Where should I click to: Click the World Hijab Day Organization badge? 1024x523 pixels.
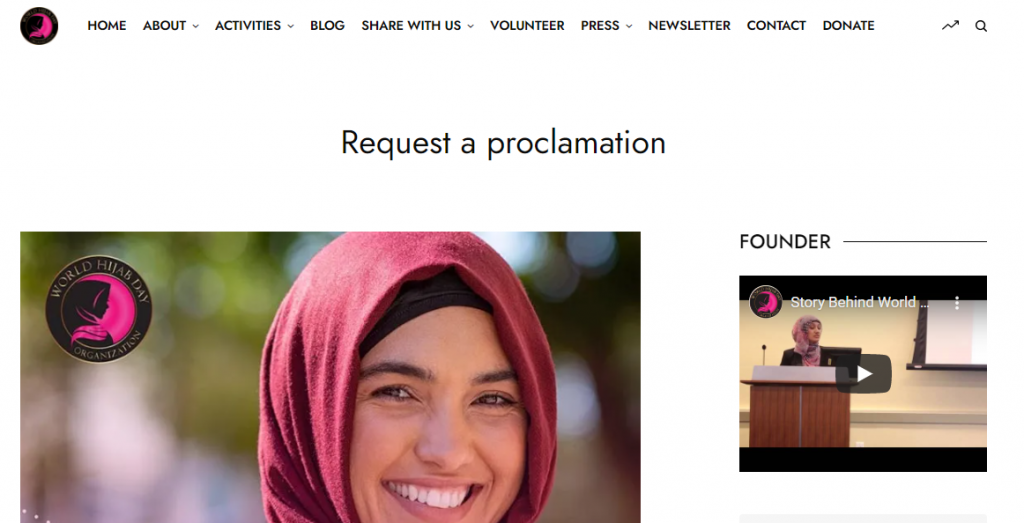[x=99, y=309]
